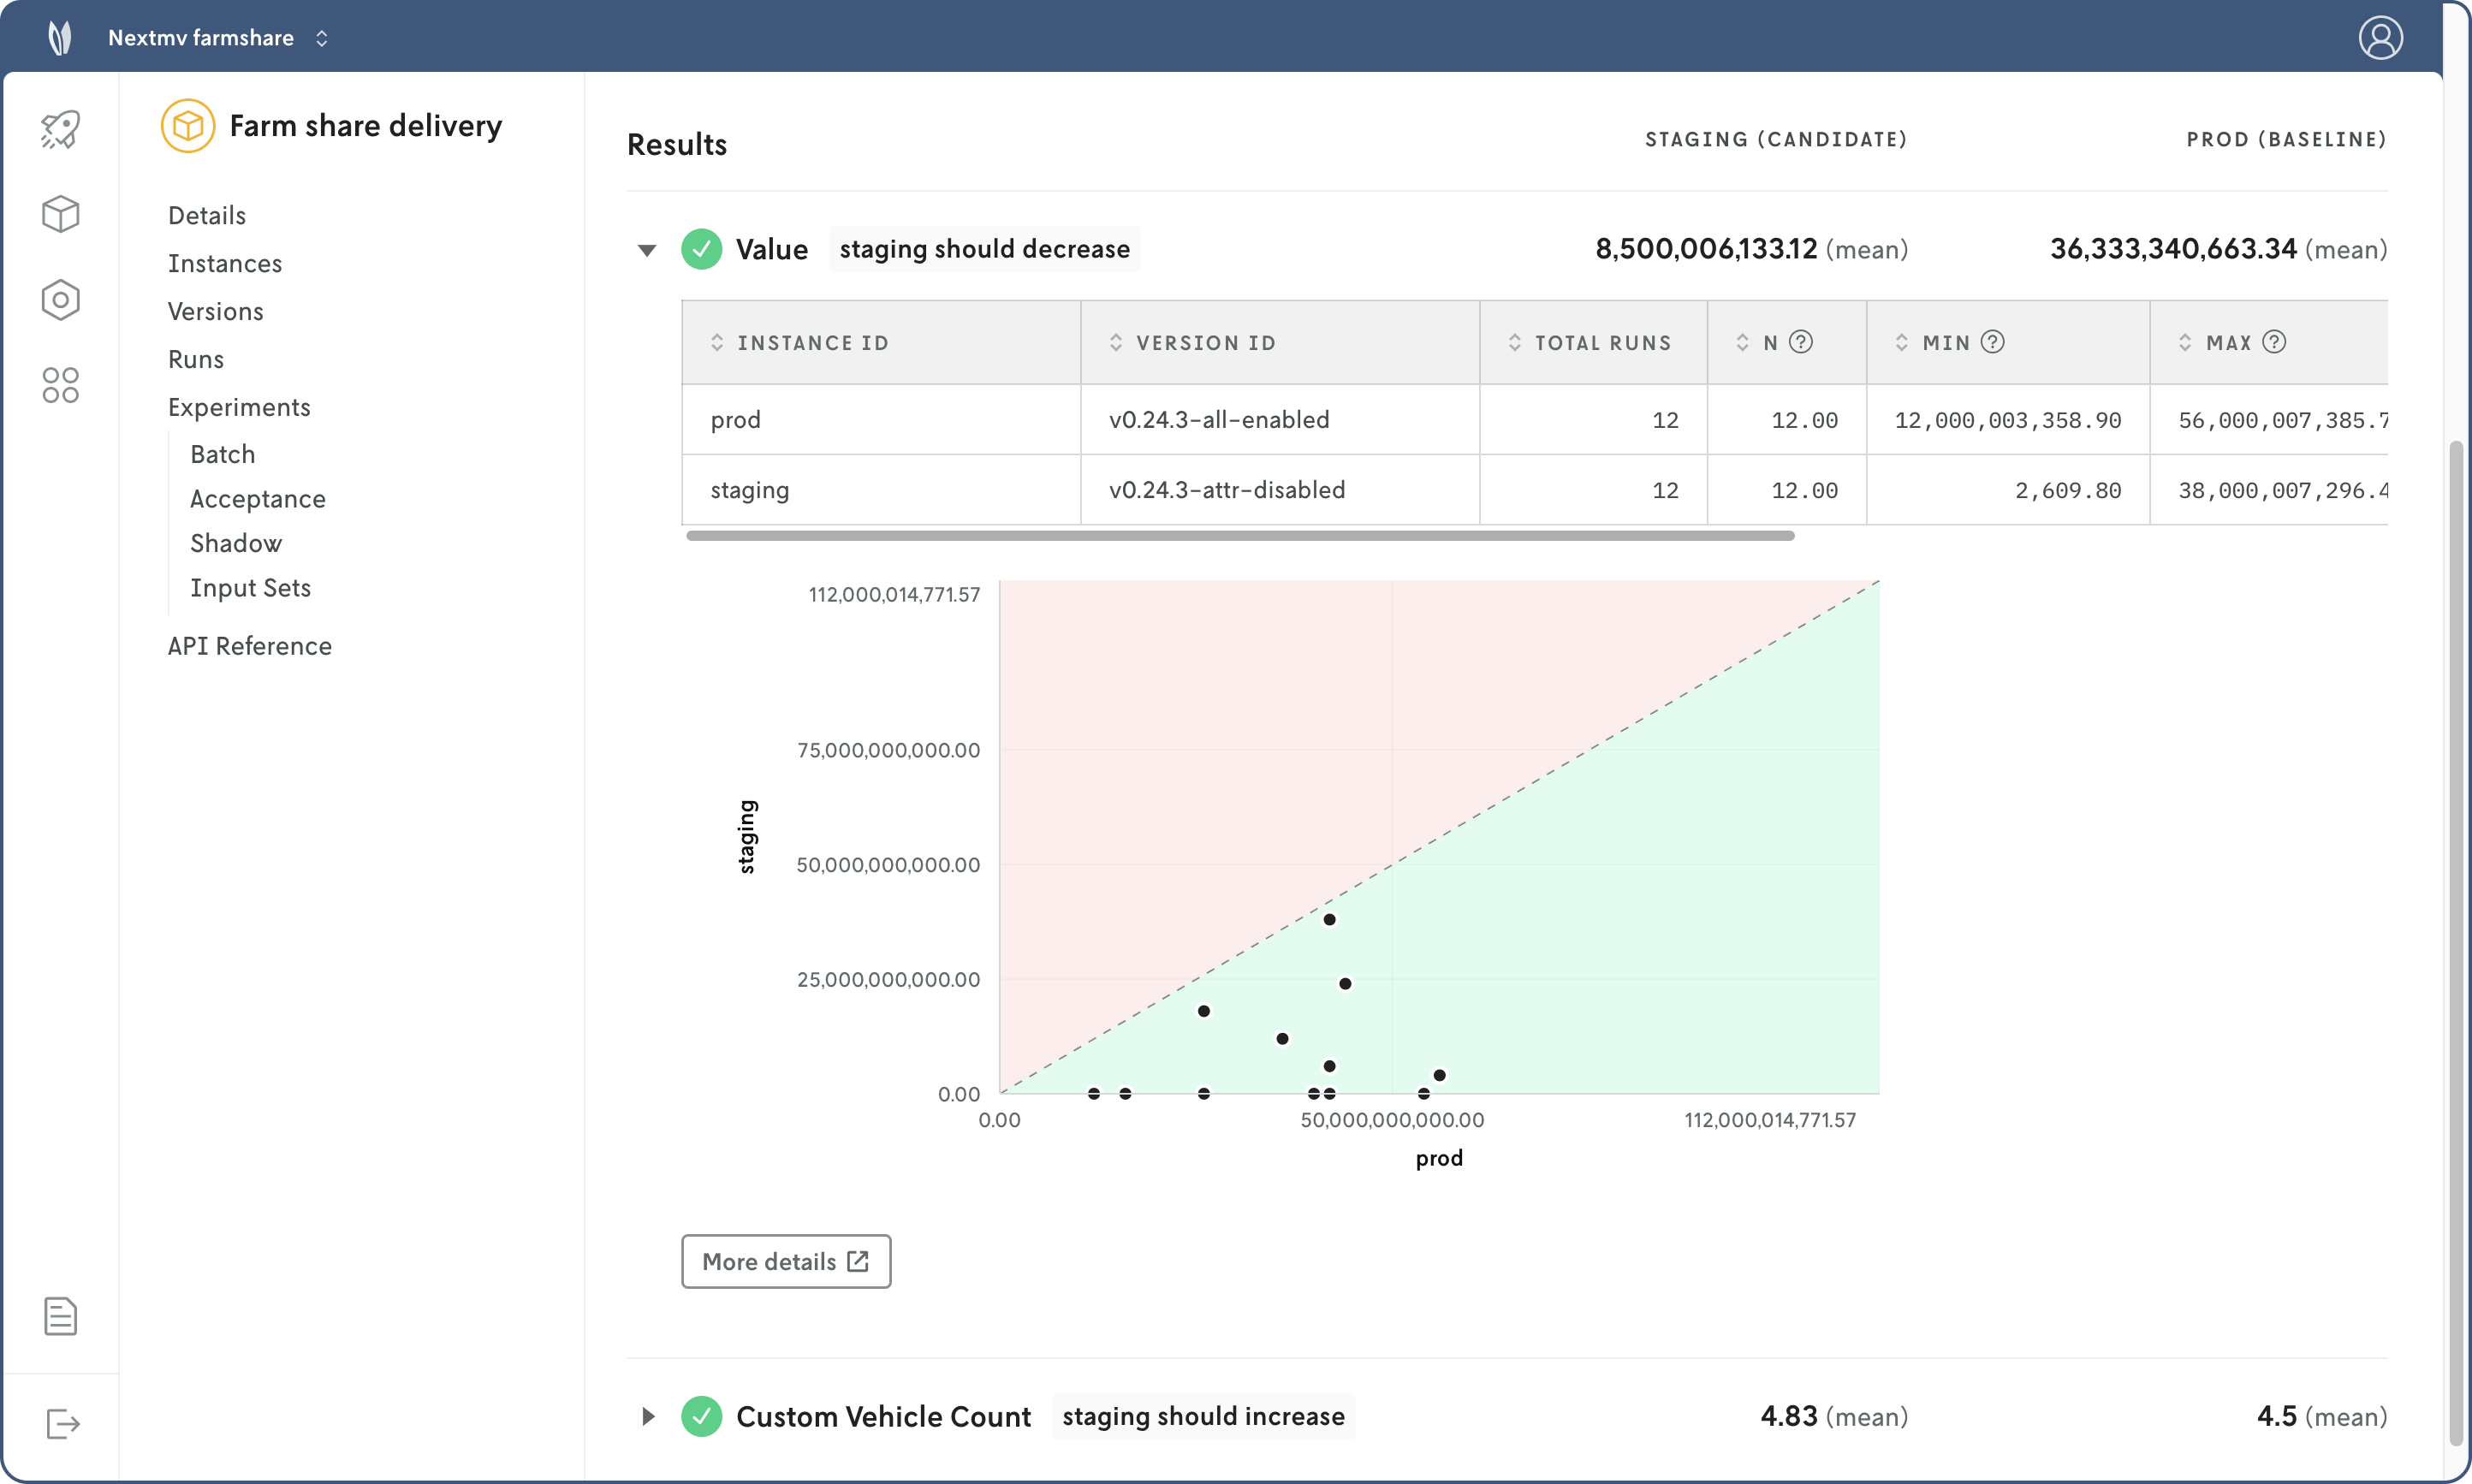Viewport: 2472px width, 1484px height.
Task: Click the 'staging should decrease' tag
Action: (x=985, y=249)
